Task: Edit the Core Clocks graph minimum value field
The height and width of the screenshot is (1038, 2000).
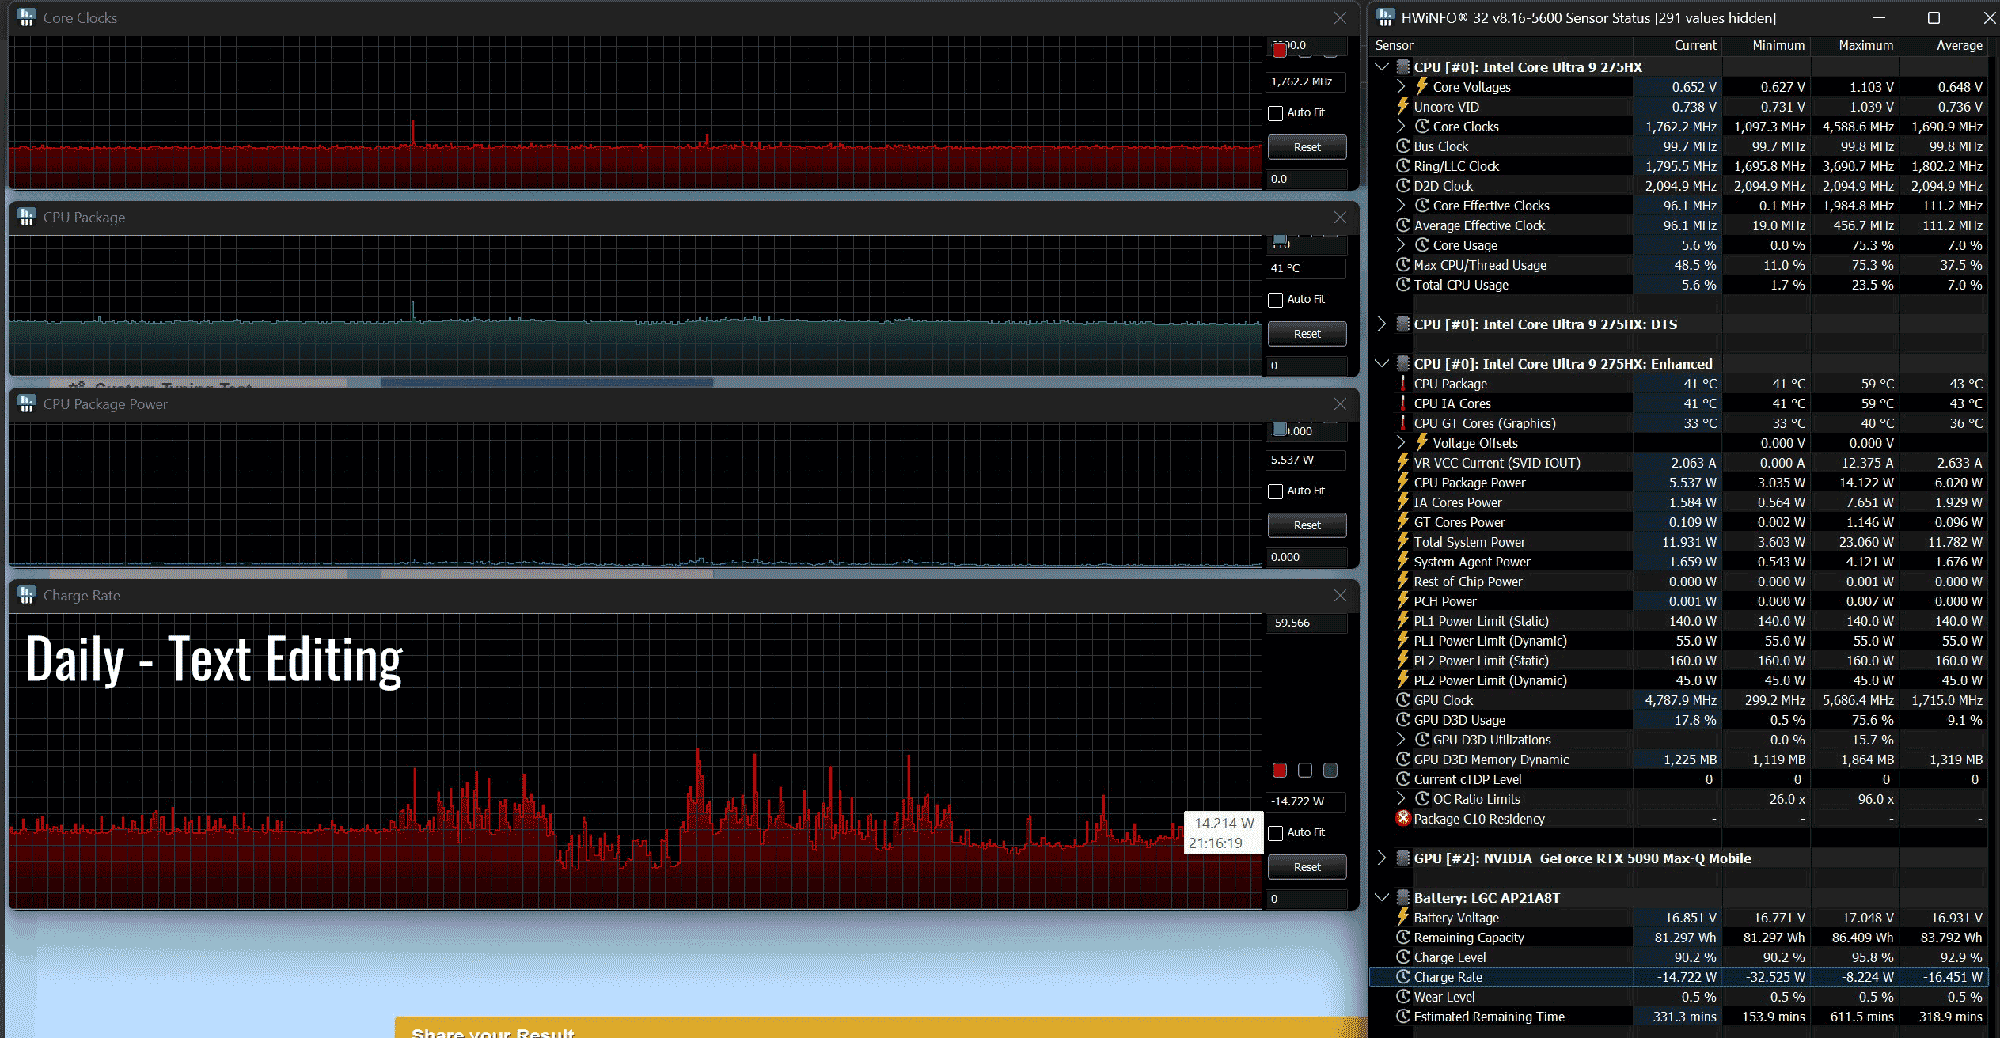Action: 1307,179
